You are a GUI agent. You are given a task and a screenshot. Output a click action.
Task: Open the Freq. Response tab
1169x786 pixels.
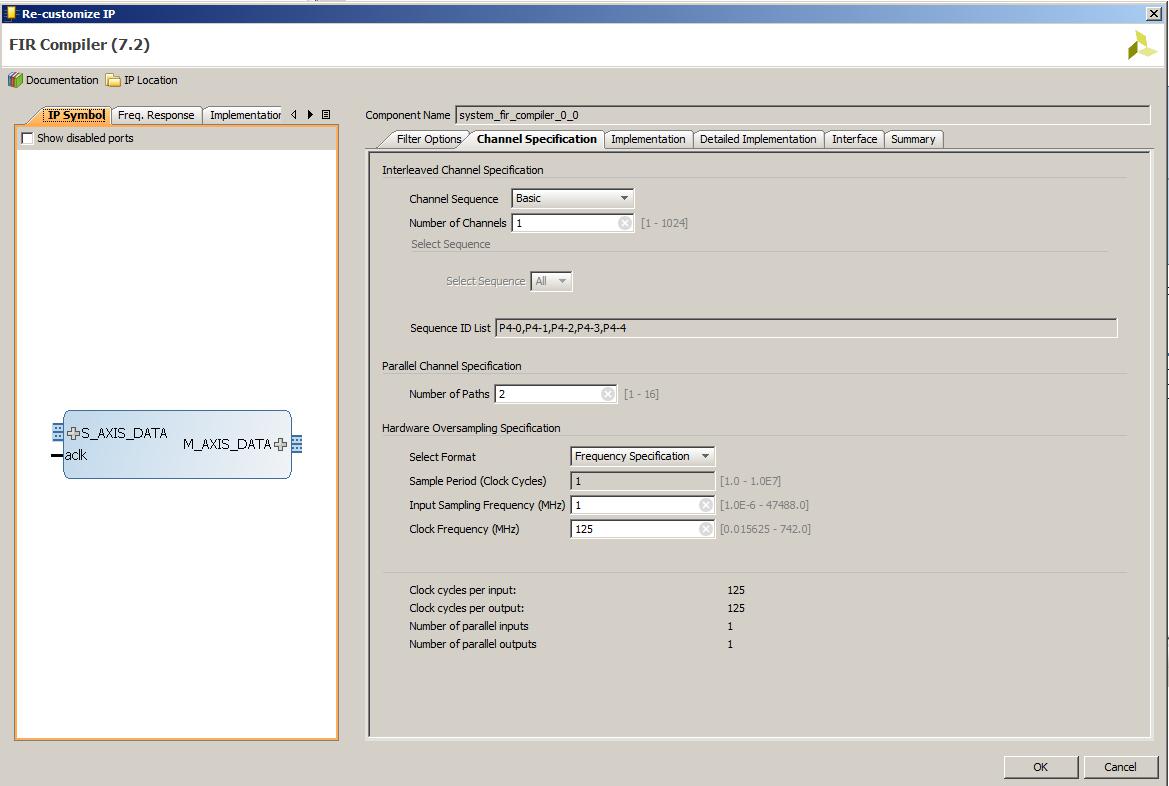tap(156, 115)
